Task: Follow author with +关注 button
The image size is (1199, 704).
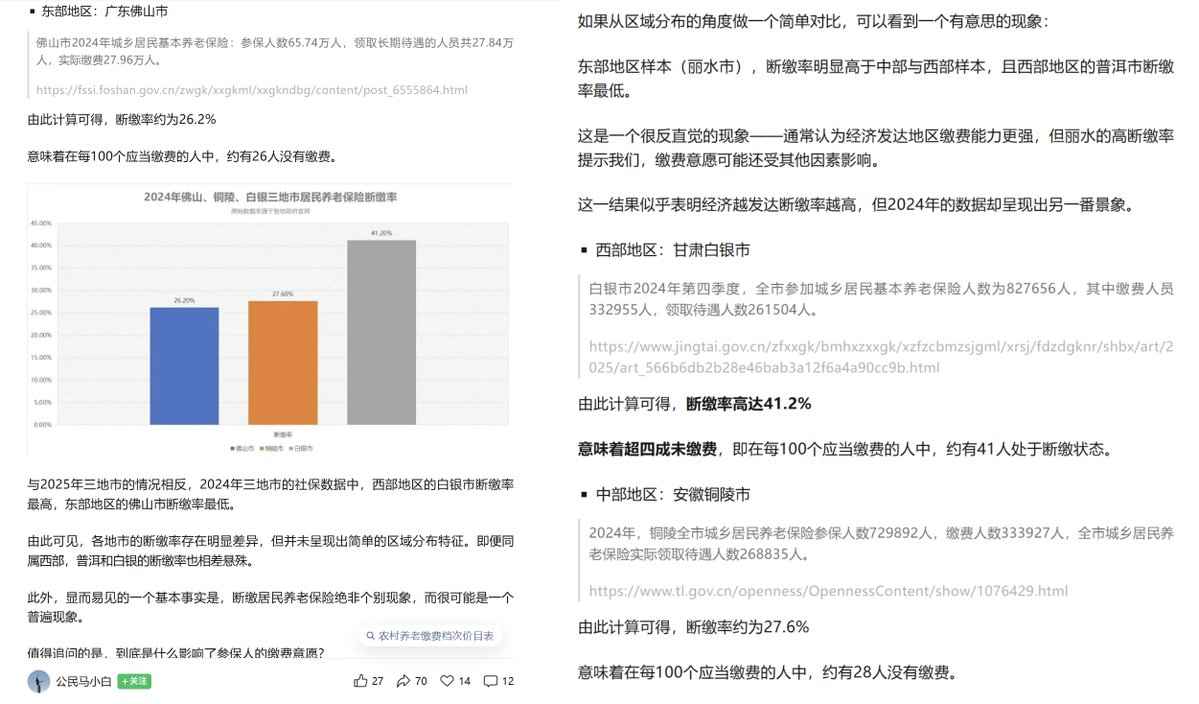Action: click(134, 681)
